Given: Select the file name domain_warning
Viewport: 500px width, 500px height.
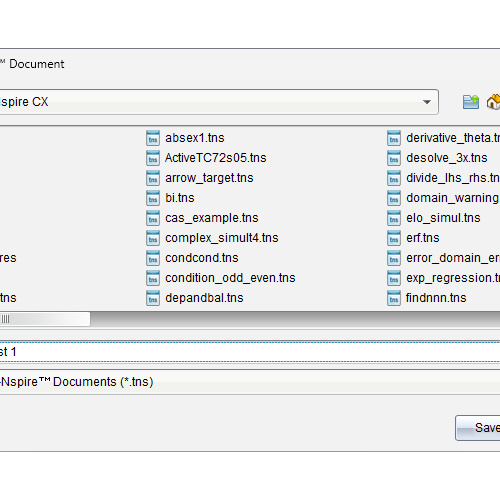Looking at the screenshot, I should tap(453, 198).
